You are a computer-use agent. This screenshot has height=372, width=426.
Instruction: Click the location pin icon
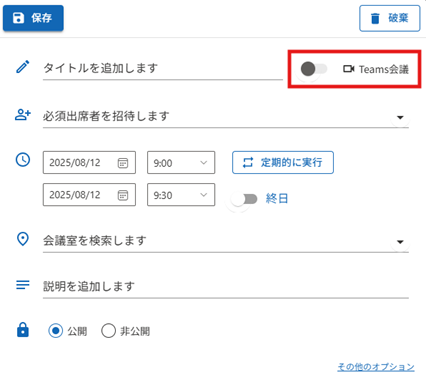[x=23, y=239]
